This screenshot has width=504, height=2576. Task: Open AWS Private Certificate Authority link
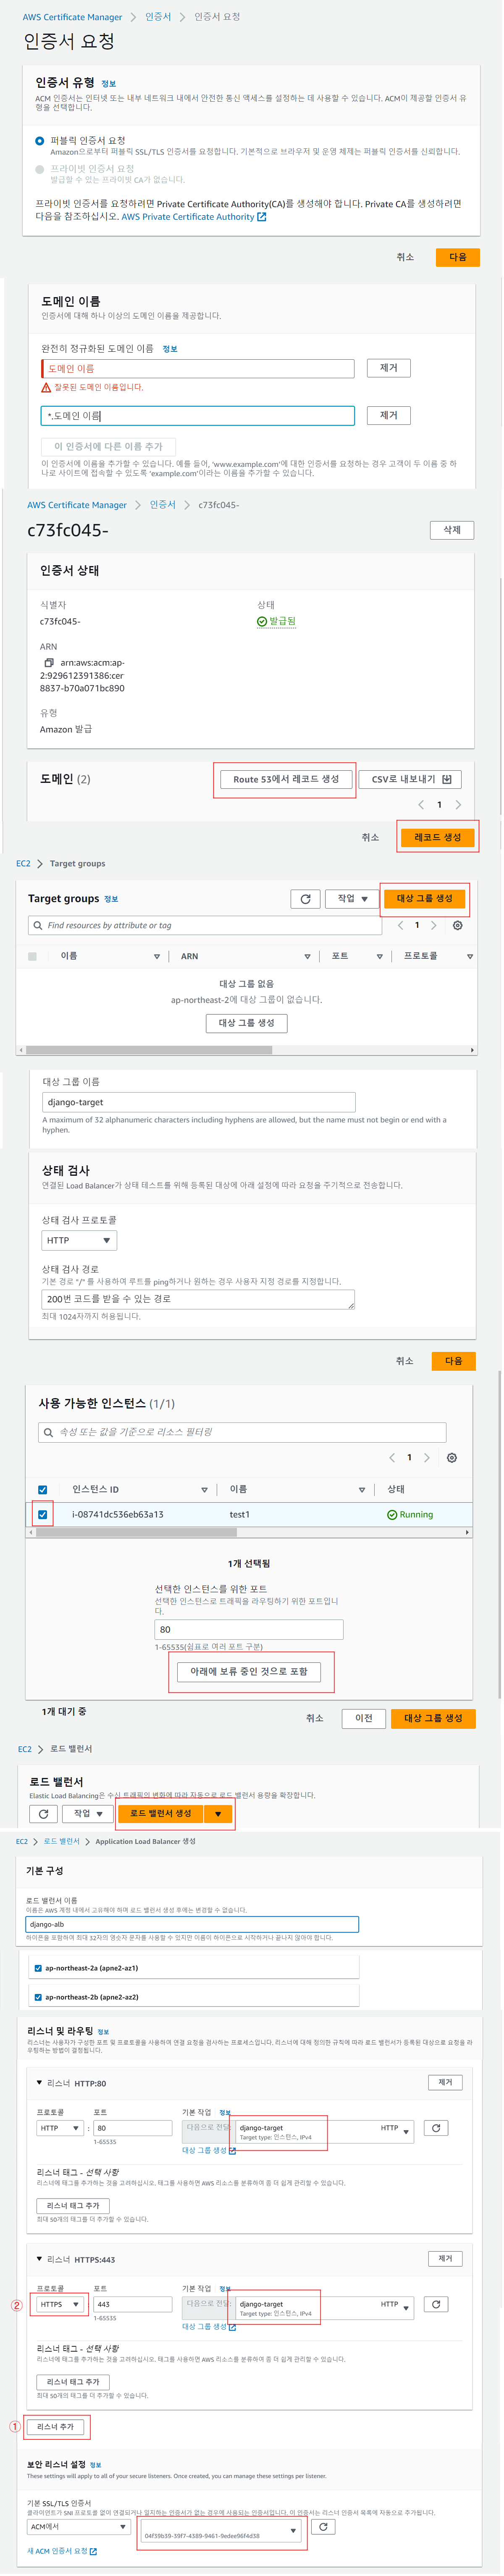pyautogui.click(x=193, y=217)
